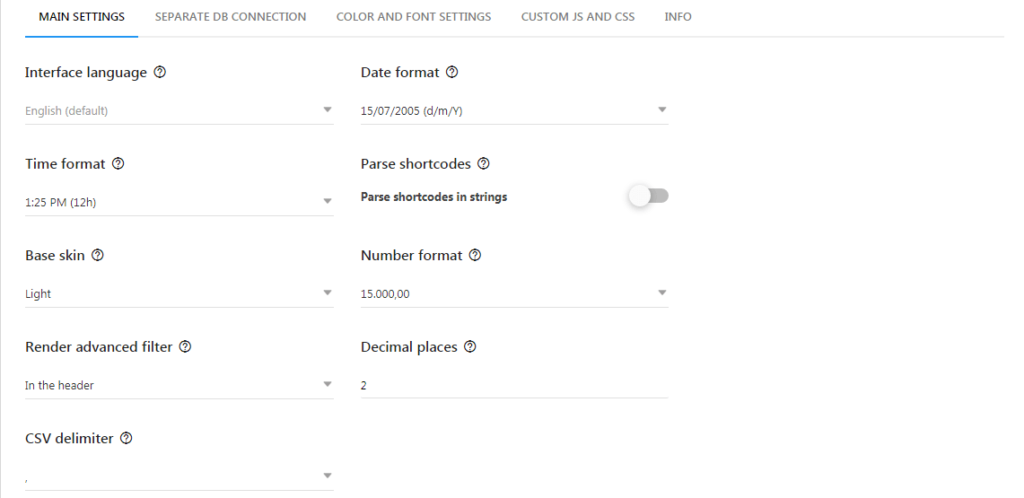Image resolution: width=1024 pixels, height=498 pixels.
Task: Click the CSV delimiter help icon
Action: click(x=127, y=438)
